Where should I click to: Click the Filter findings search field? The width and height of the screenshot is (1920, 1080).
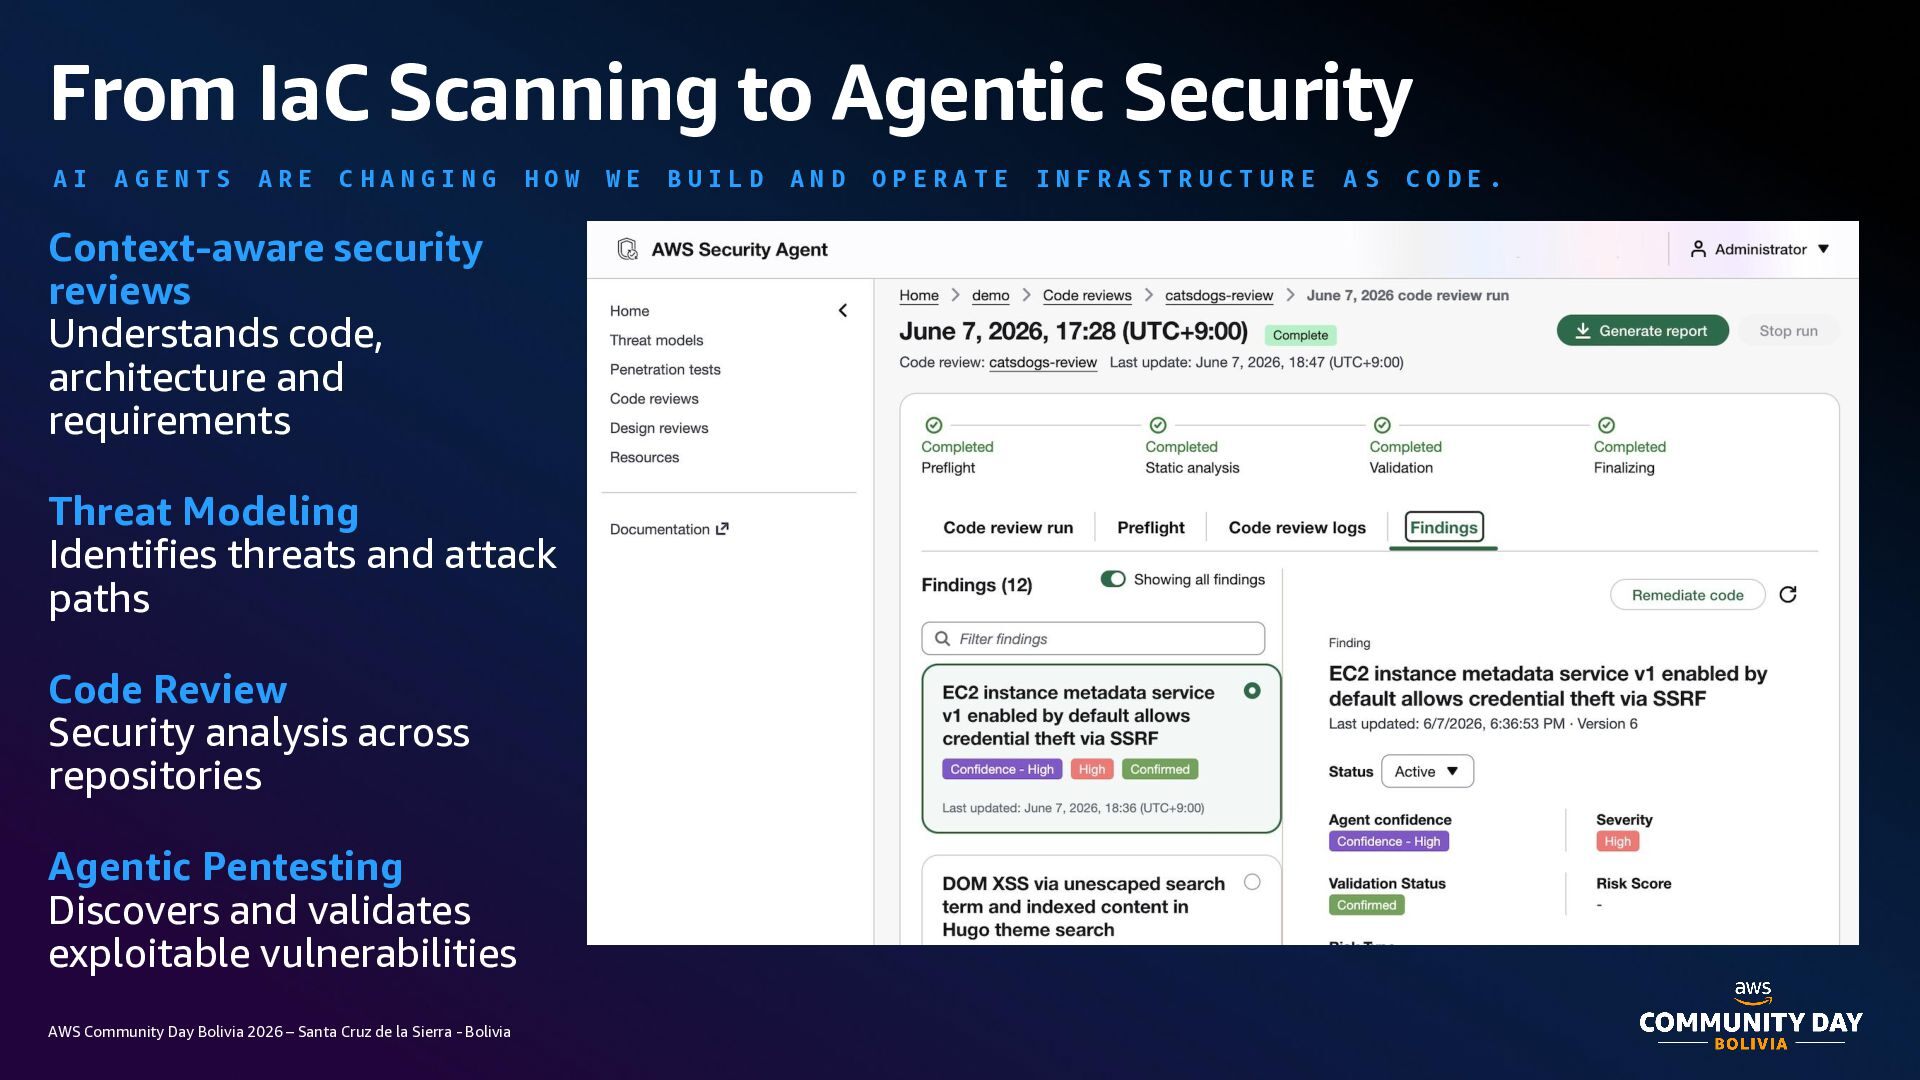click(x=1093, y=638)
